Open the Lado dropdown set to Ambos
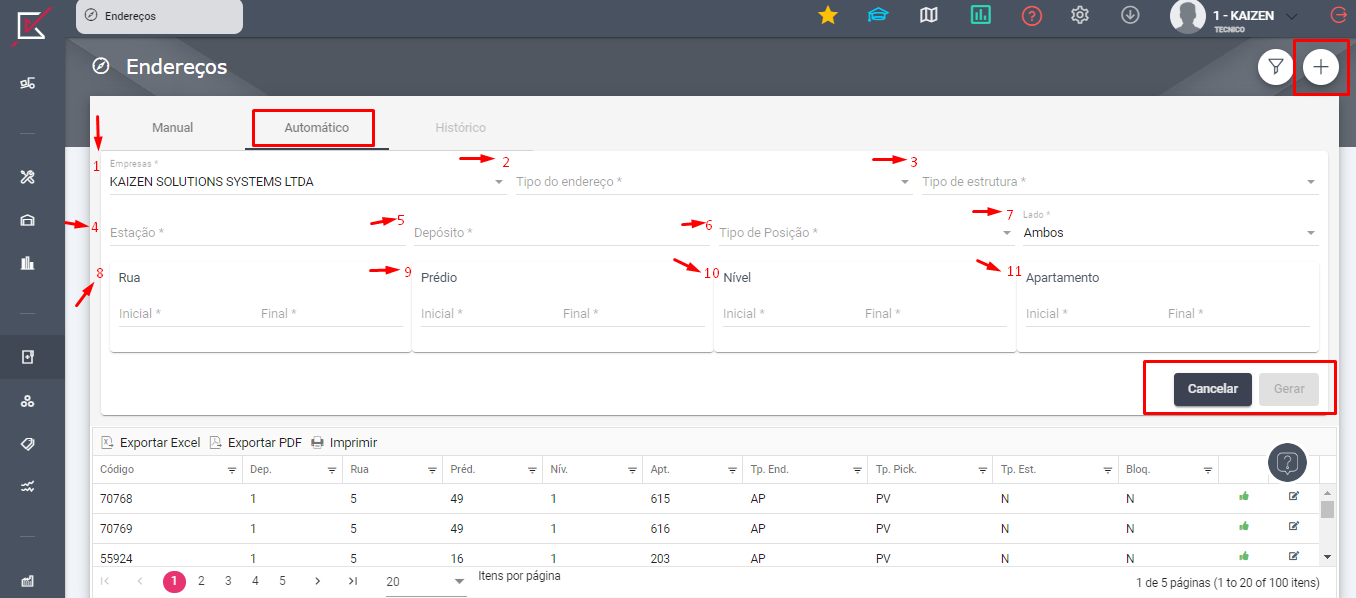 [1171, 233]
